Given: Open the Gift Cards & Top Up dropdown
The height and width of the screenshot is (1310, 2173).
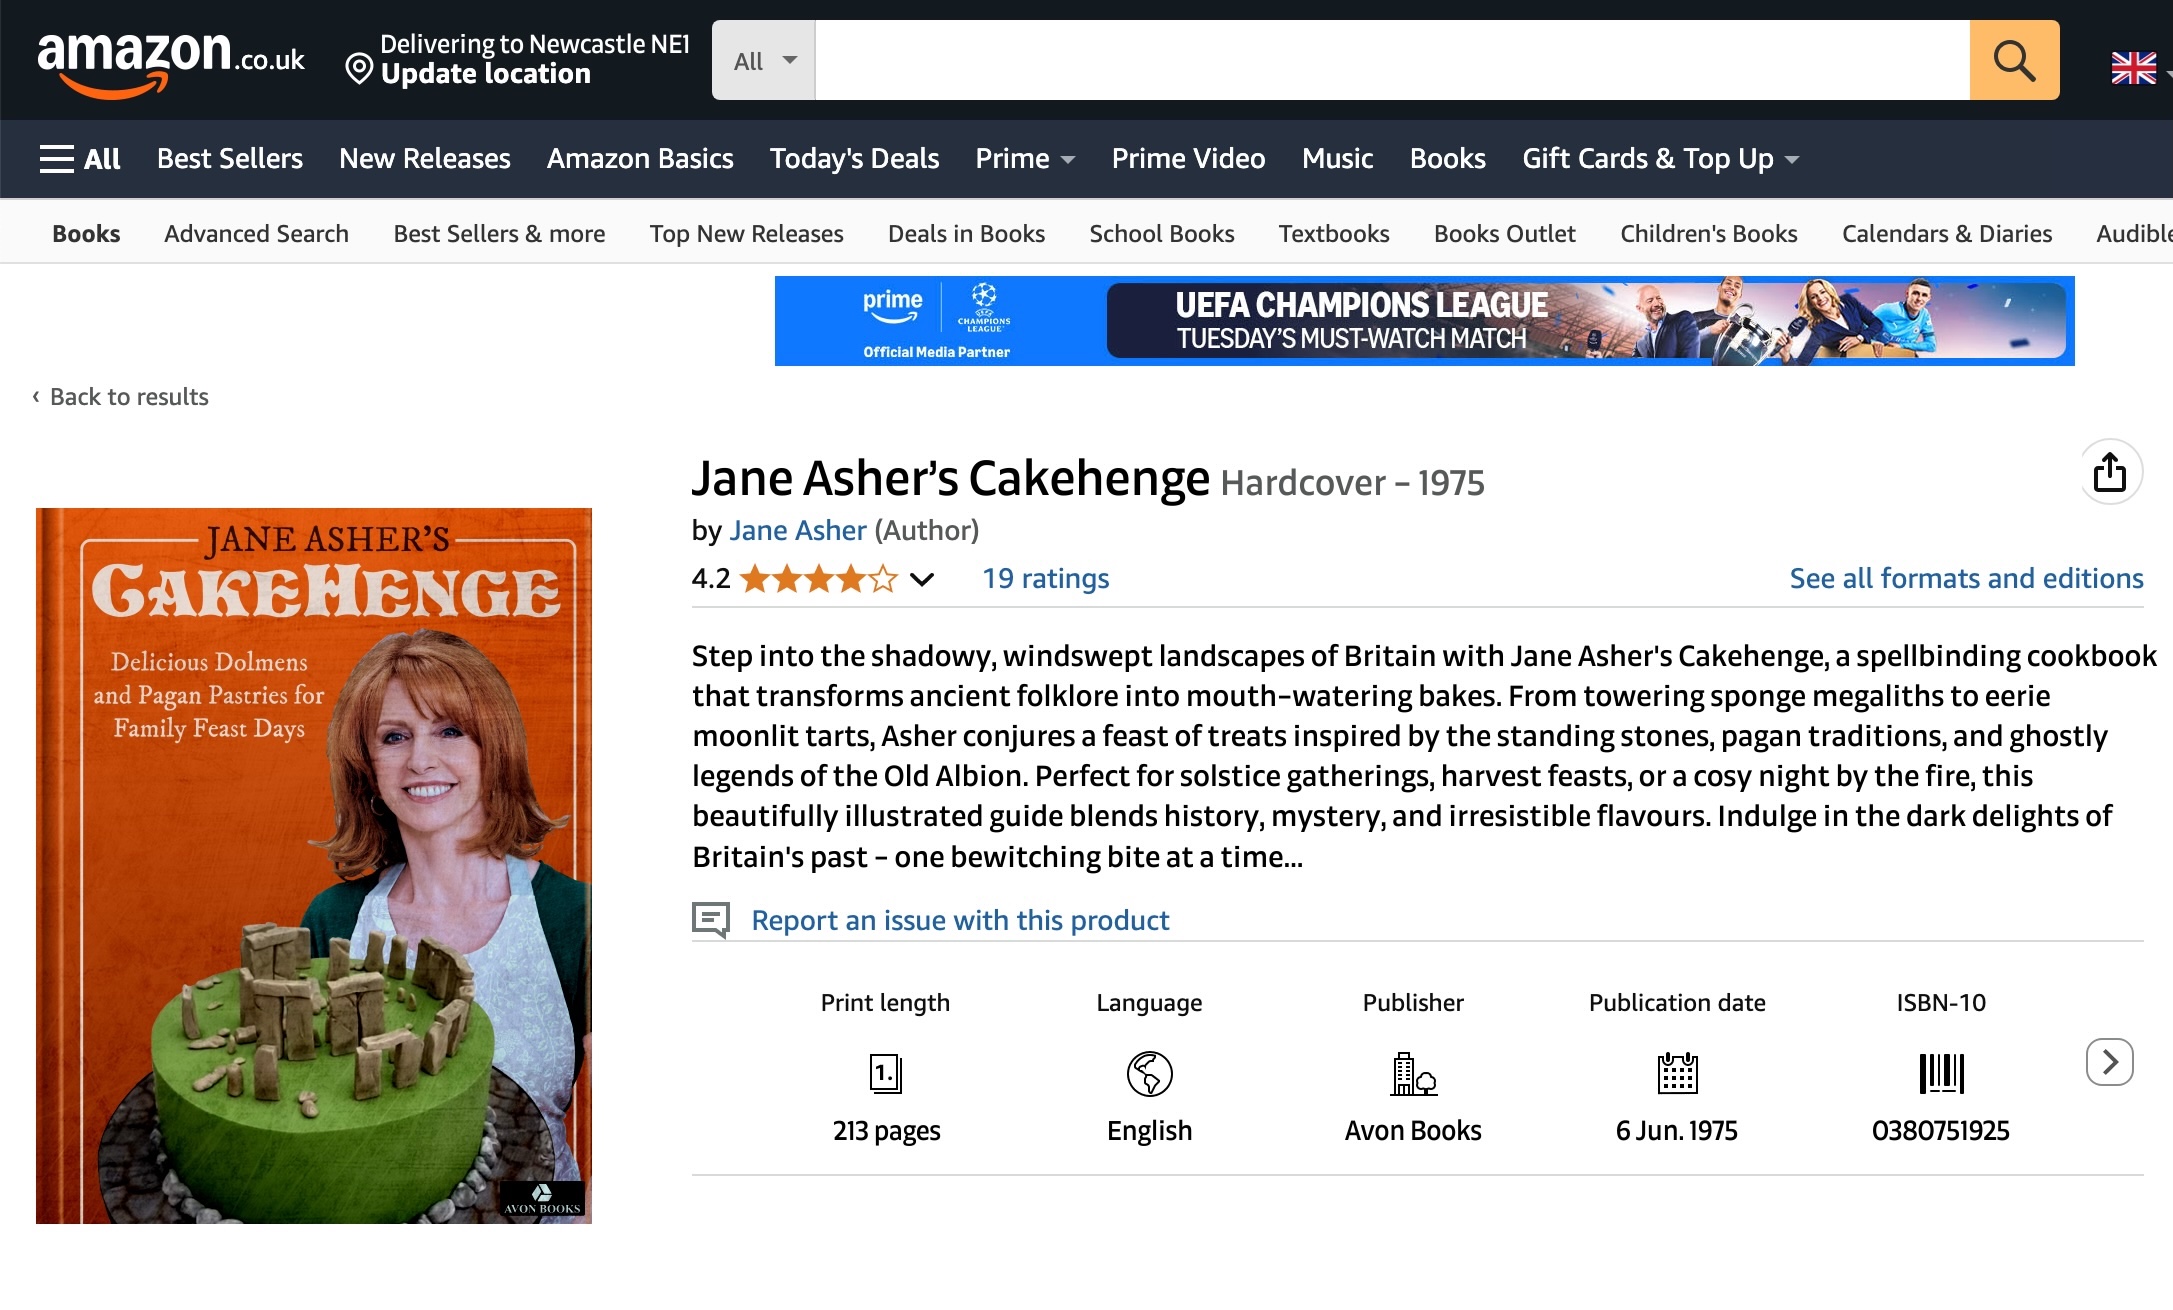Looking at the screenshot, I should tap(1660, 159).
